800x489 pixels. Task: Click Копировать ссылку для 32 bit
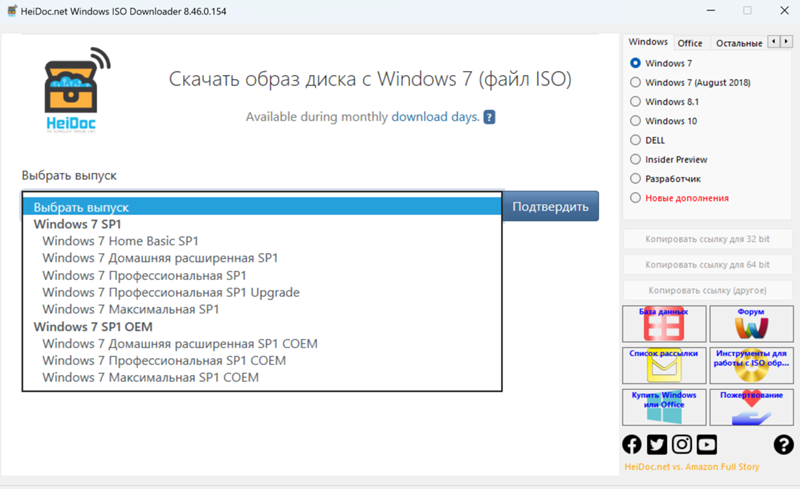pos(707,239)
